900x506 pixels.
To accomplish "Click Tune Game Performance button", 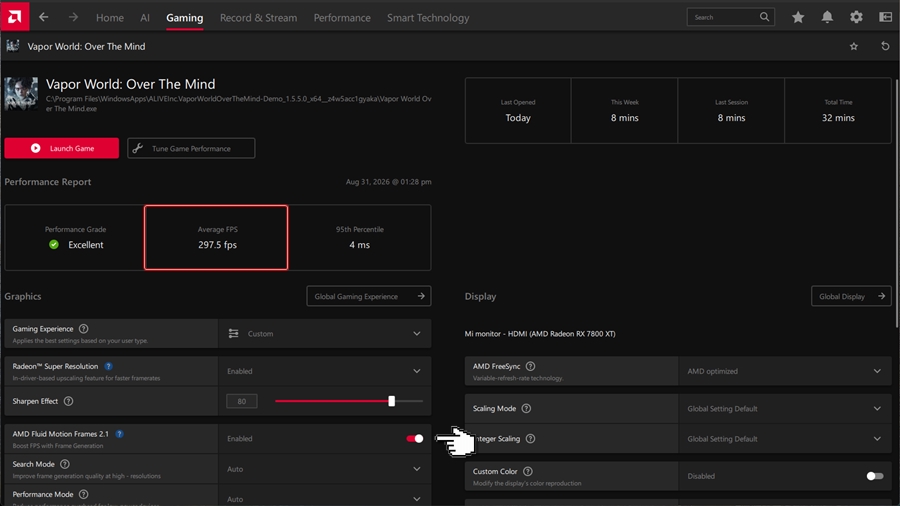I will 191,148.
